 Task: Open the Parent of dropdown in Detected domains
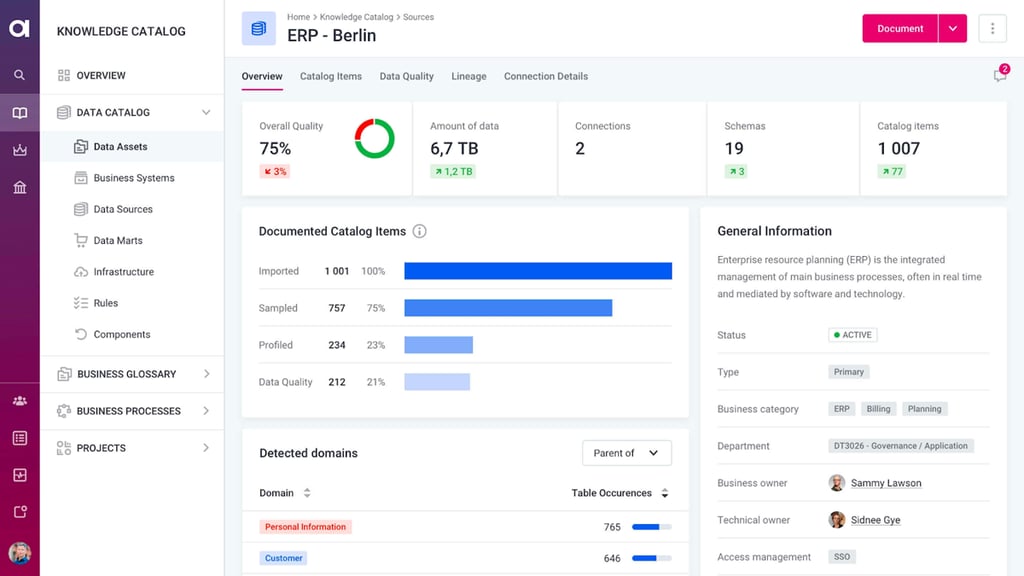point(627,453)
